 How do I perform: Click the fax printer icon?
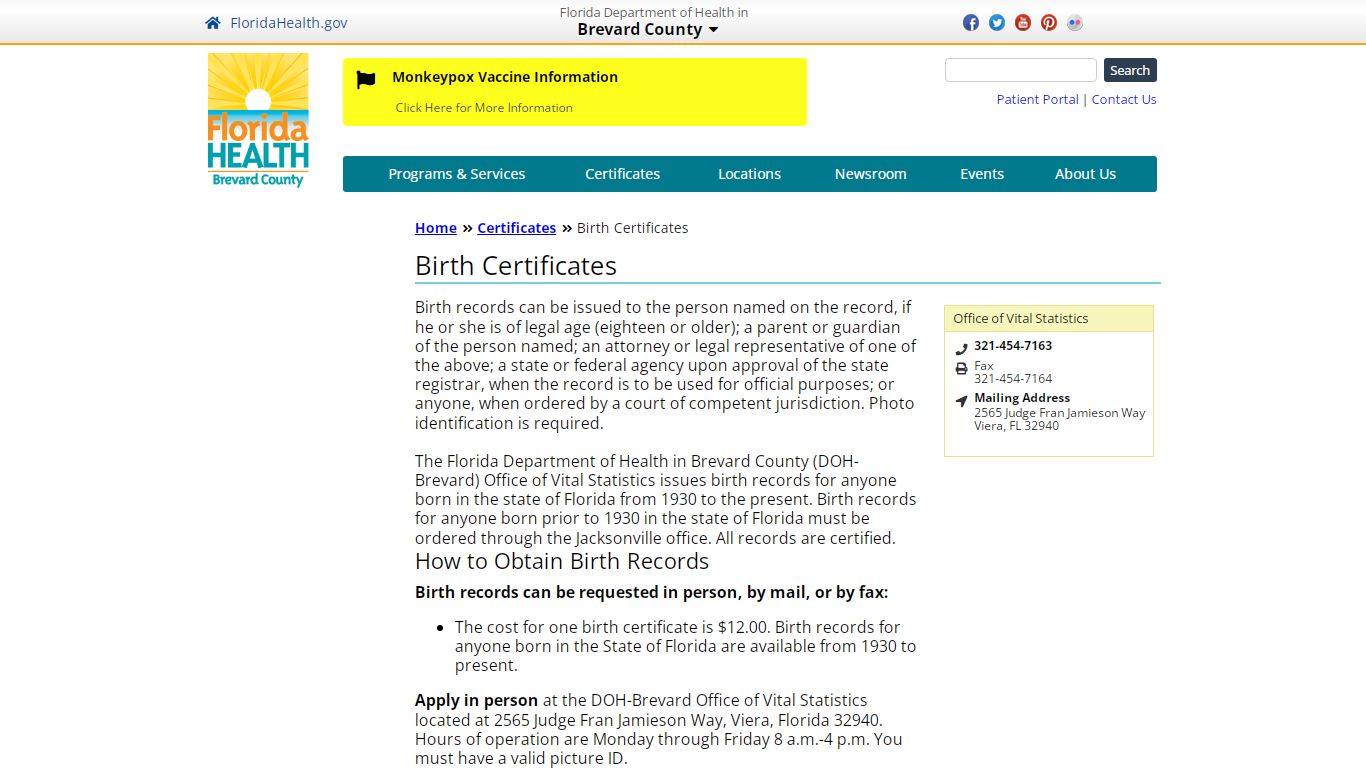pos(961,369)
